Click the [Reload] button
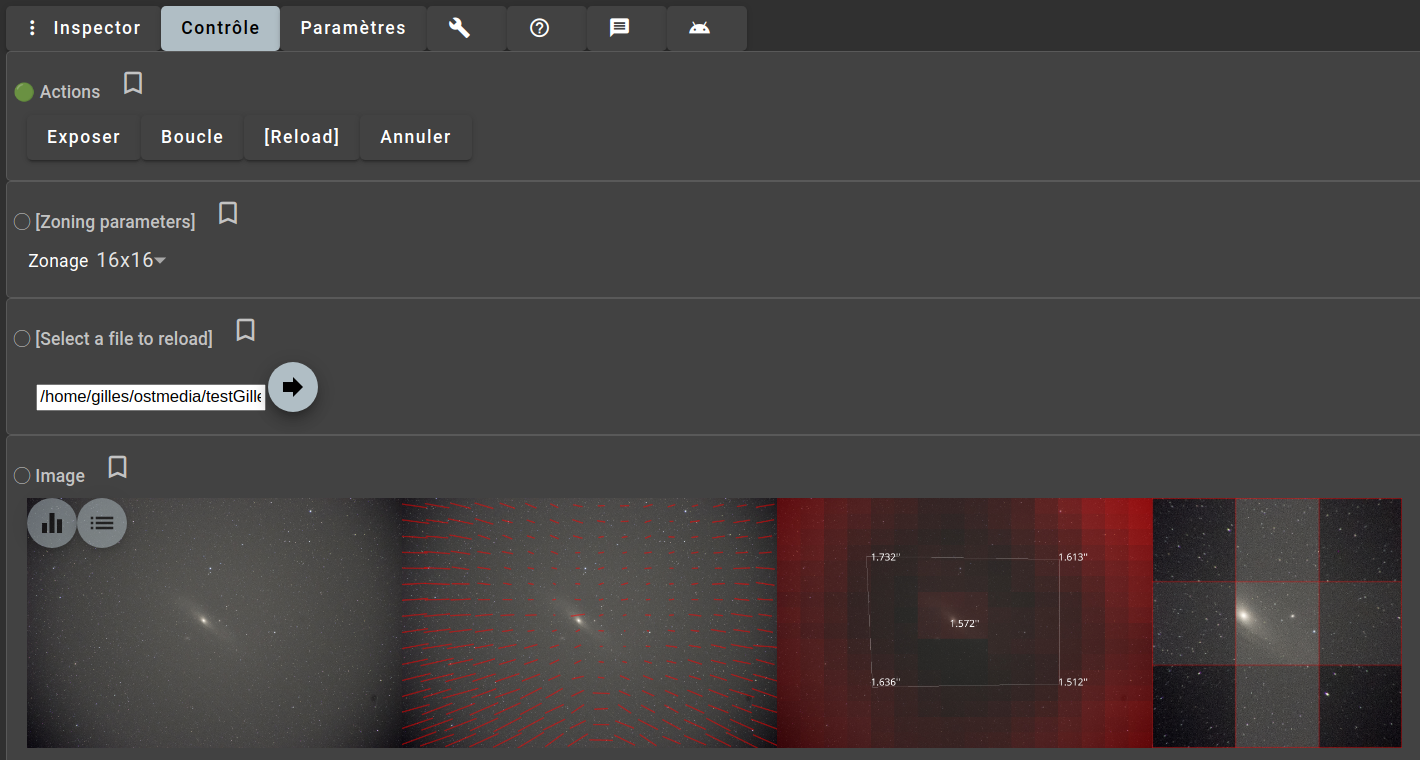Image resolution: width=1420 pixels, height=760 pixels. coord(302,137)
